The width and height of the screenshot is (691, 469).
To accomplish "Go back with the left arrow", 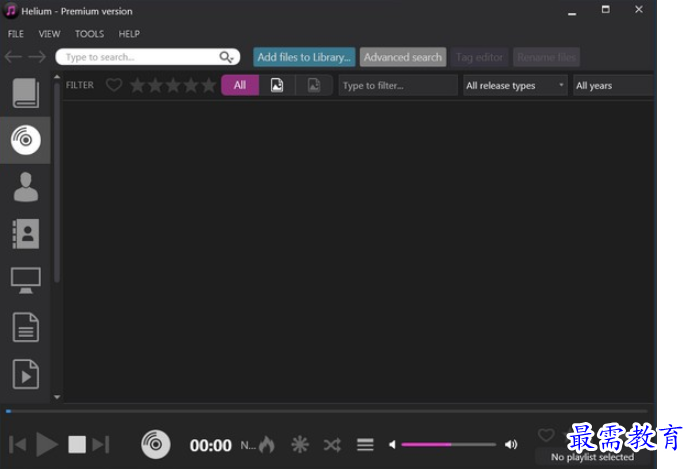I will pyautogui.click(x=13, y=57).
